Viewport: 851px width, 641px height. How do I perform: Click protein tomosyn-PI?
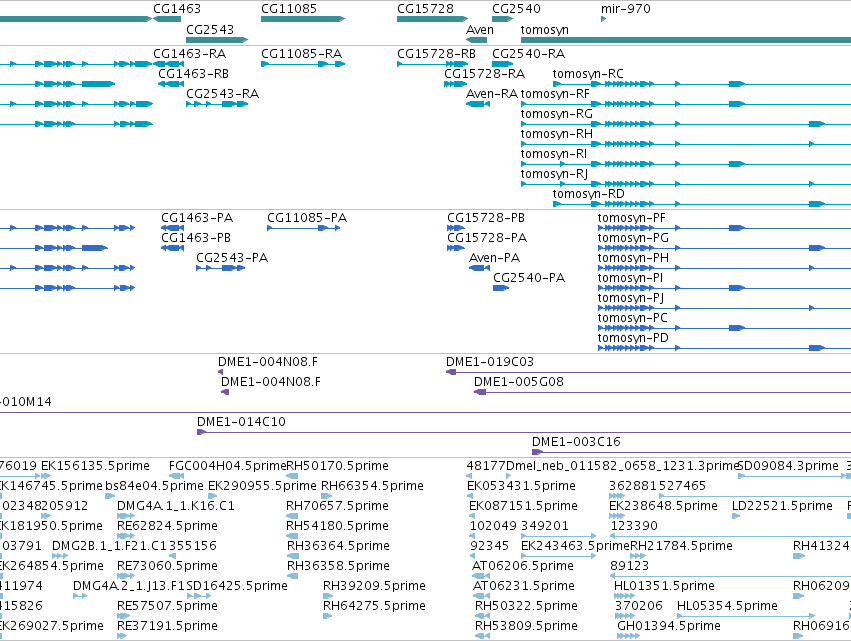point(631,279)
